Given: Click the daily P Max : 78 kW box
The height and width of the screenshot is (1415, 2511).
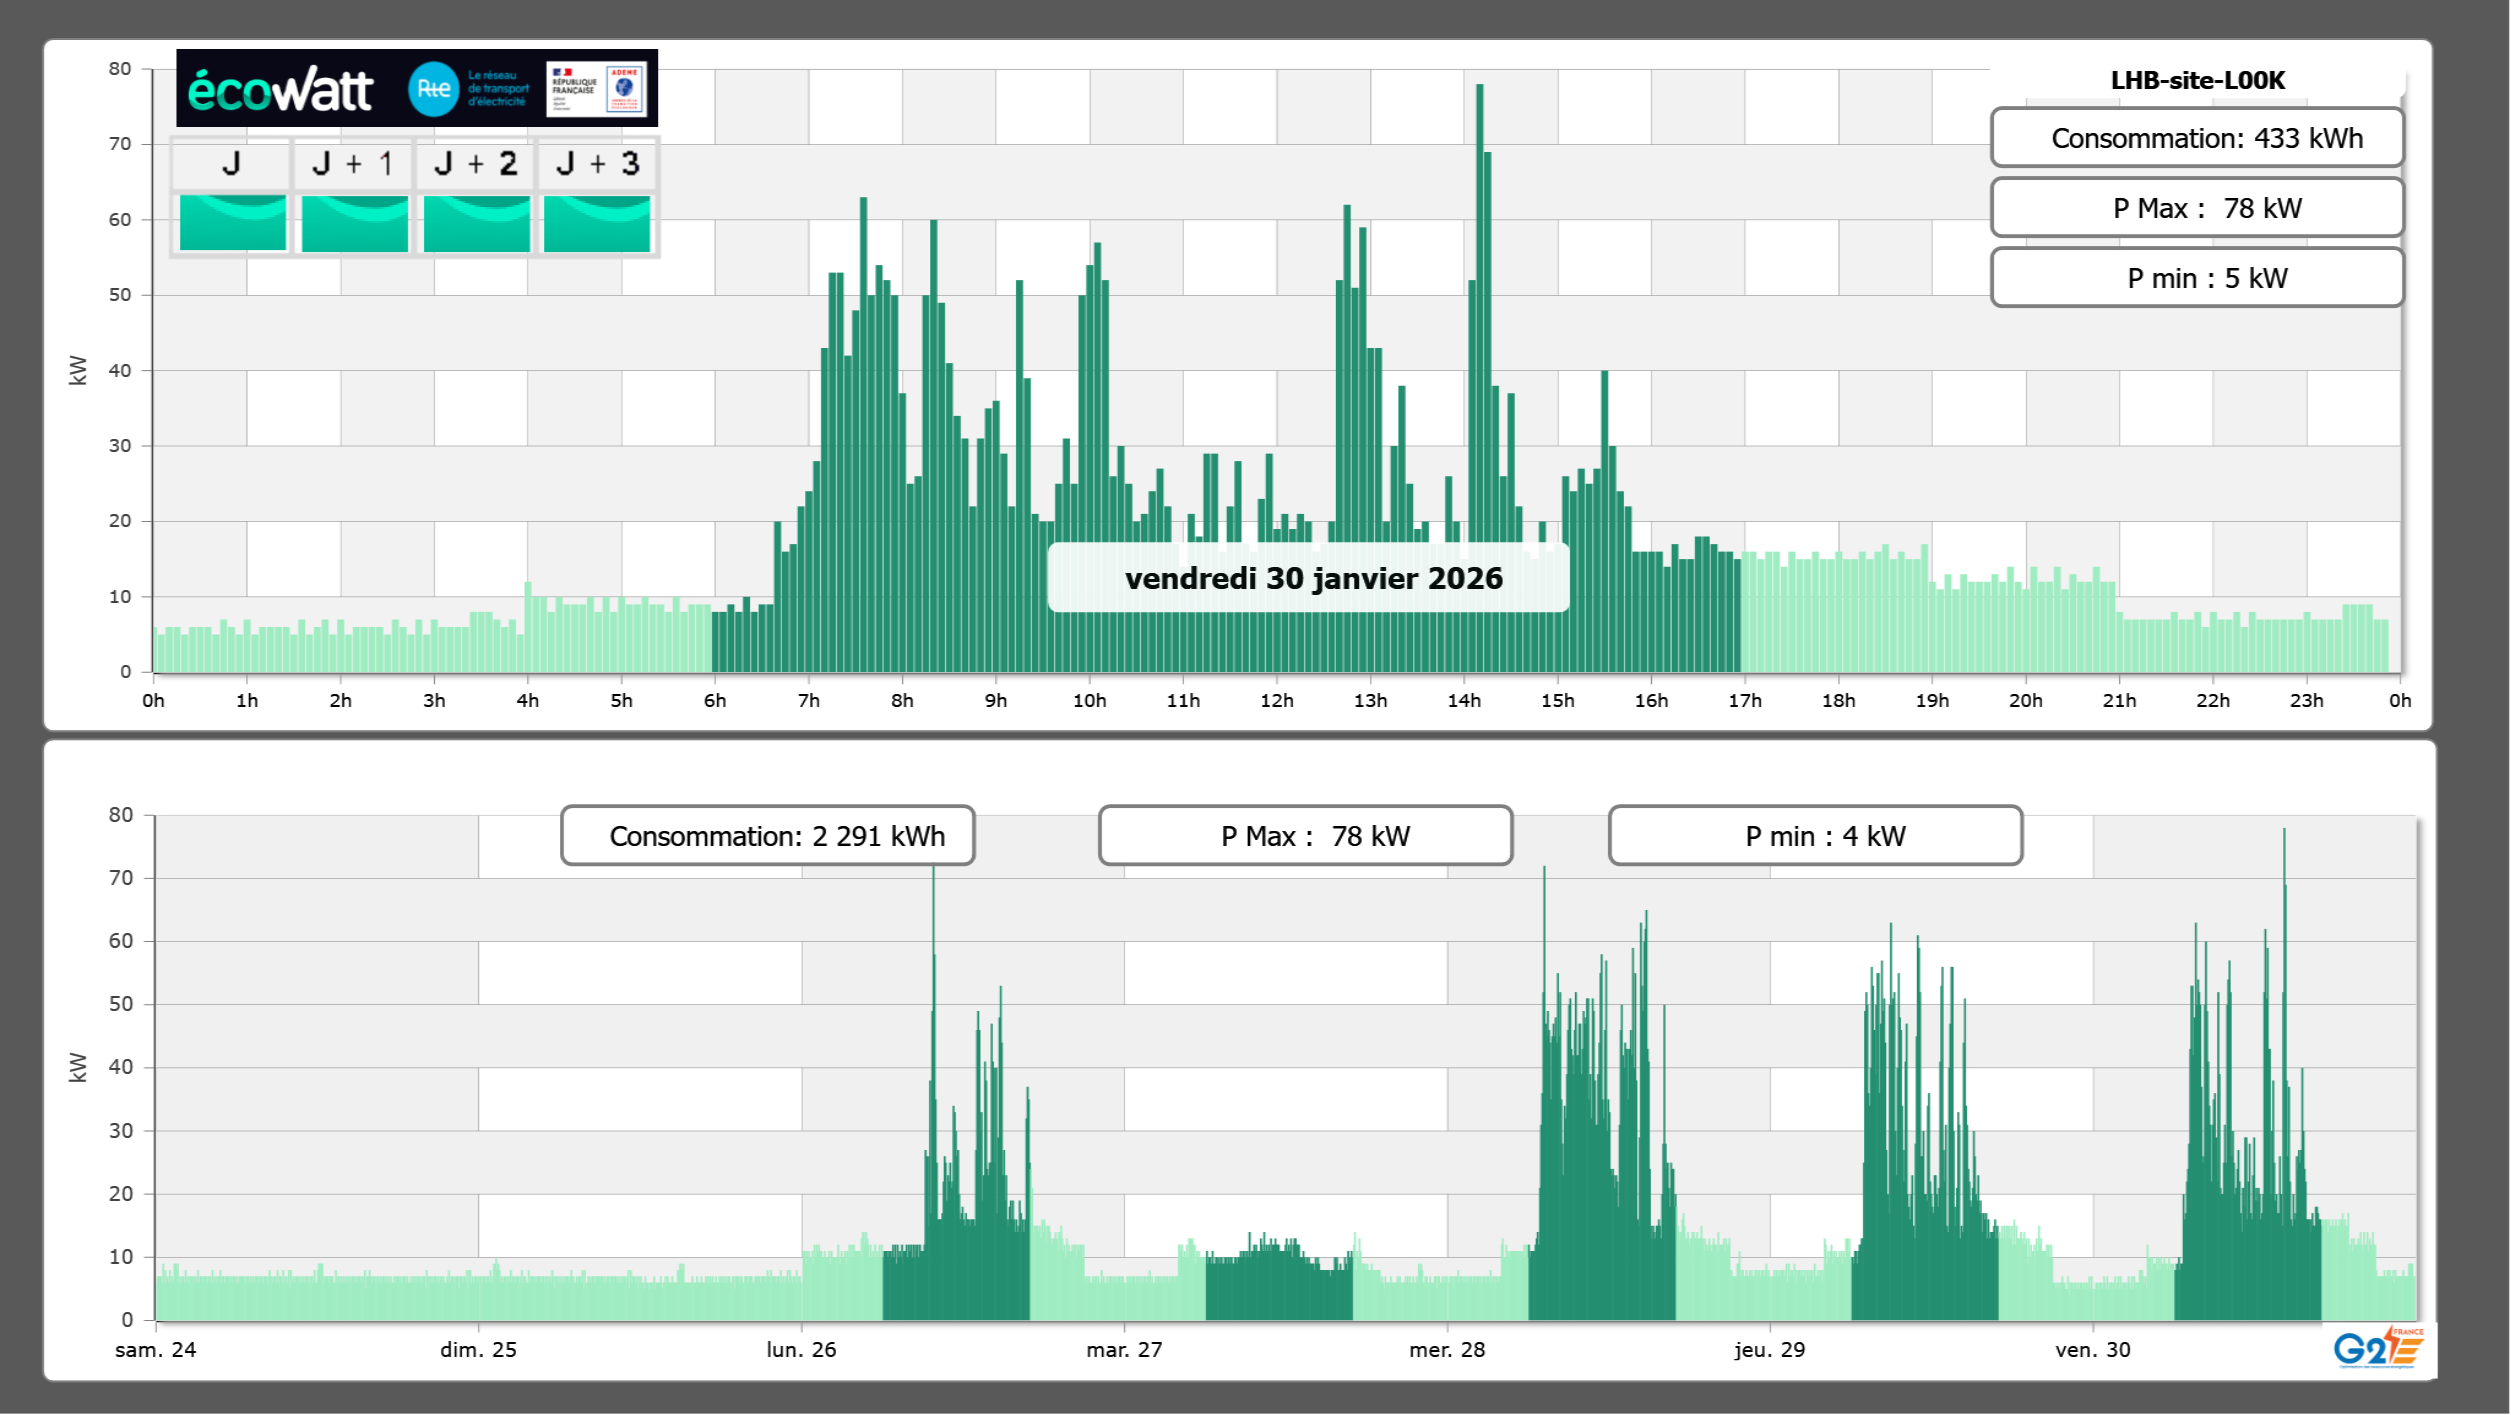Looking at the screenshot, I should coord(2196,208).
